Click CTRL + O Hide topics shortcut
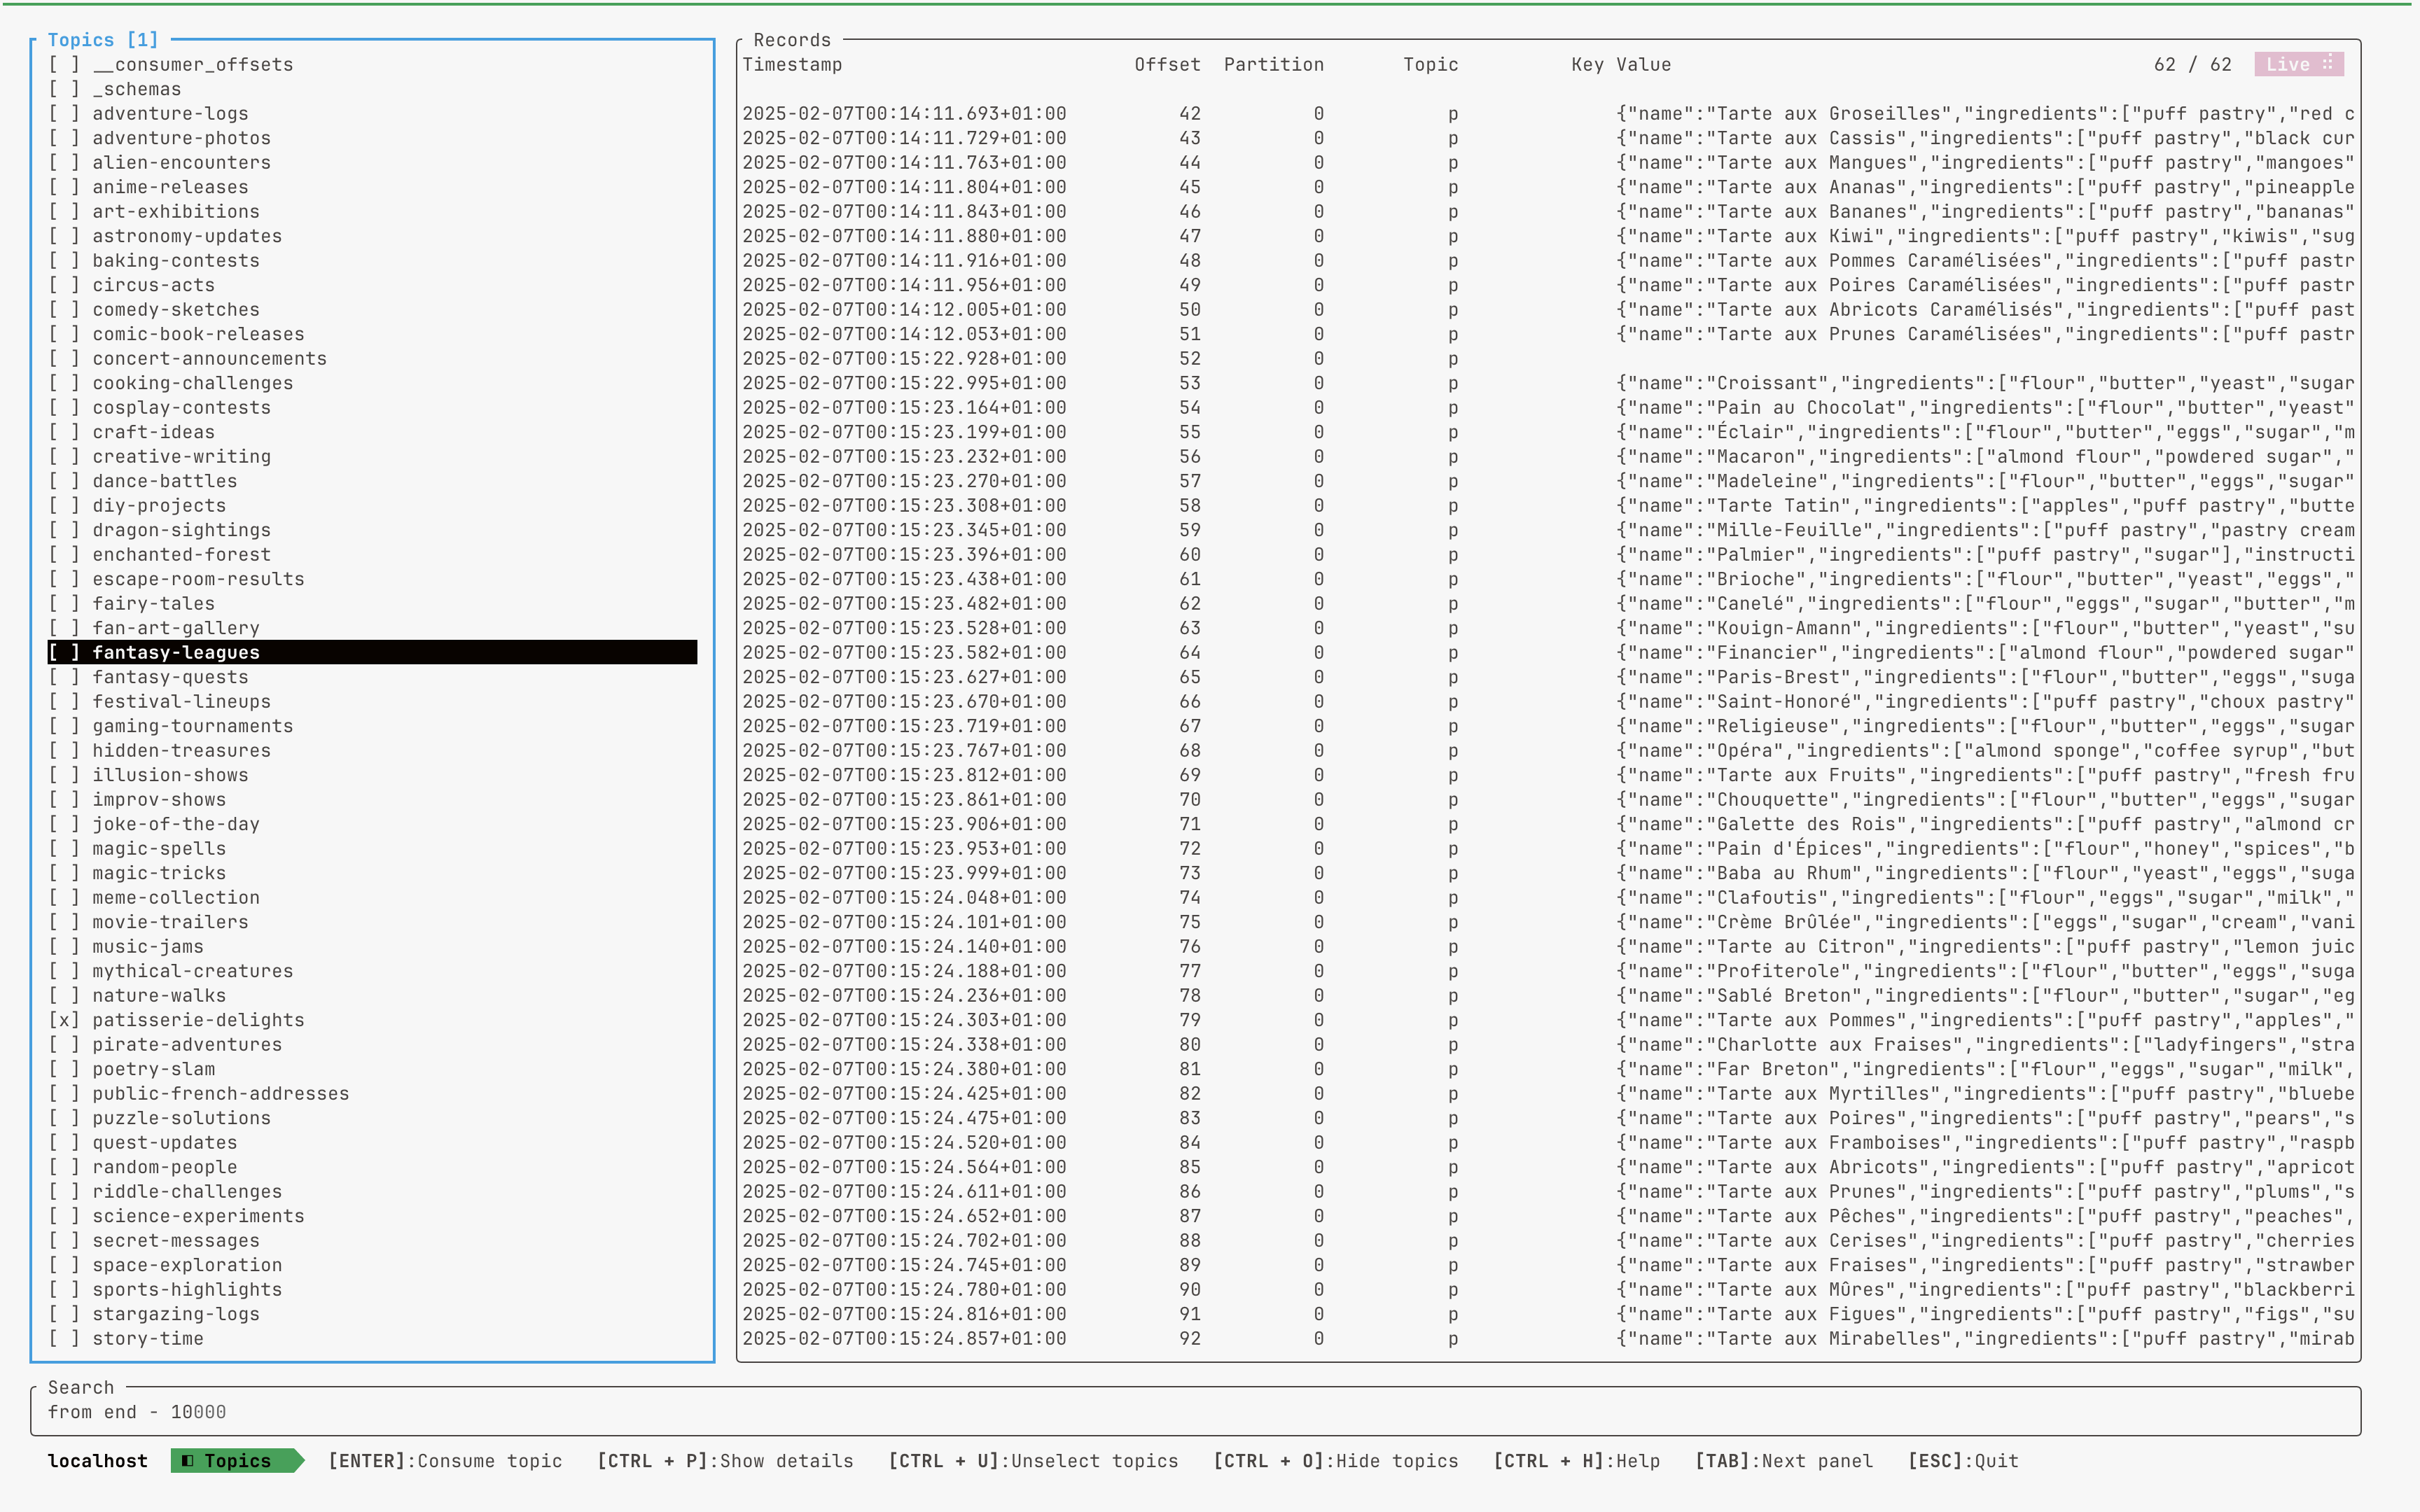Screen dimensions: 2420x1512 pyautogui.click(x=1336, y=1461)
